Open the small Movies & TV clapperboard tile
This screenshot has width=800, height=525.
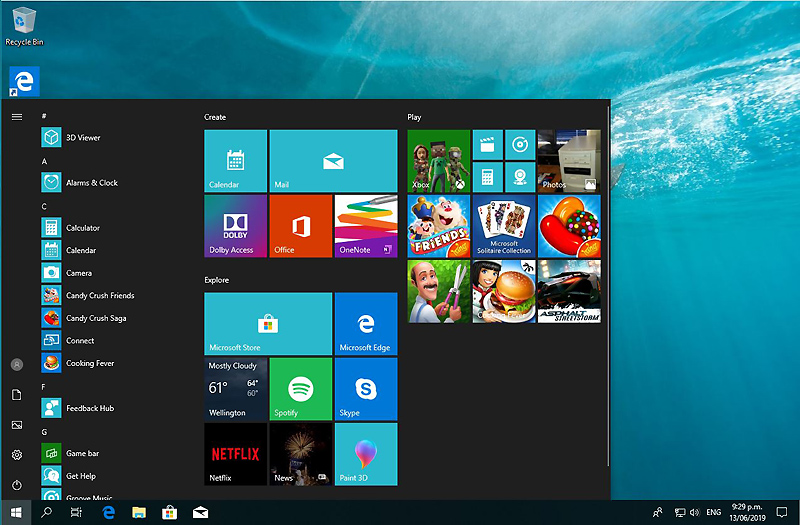coord(487,145)
